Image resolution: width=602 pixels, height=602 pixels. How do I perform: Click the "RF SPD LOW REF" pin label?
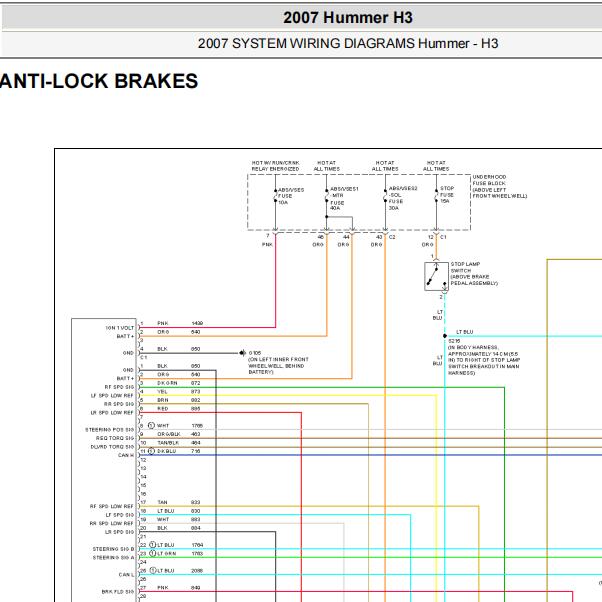point(112,506)
